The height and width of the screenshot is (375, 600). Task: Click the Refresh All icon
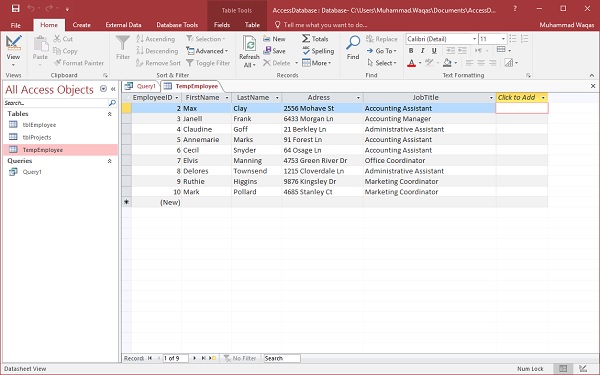(249, 44)
